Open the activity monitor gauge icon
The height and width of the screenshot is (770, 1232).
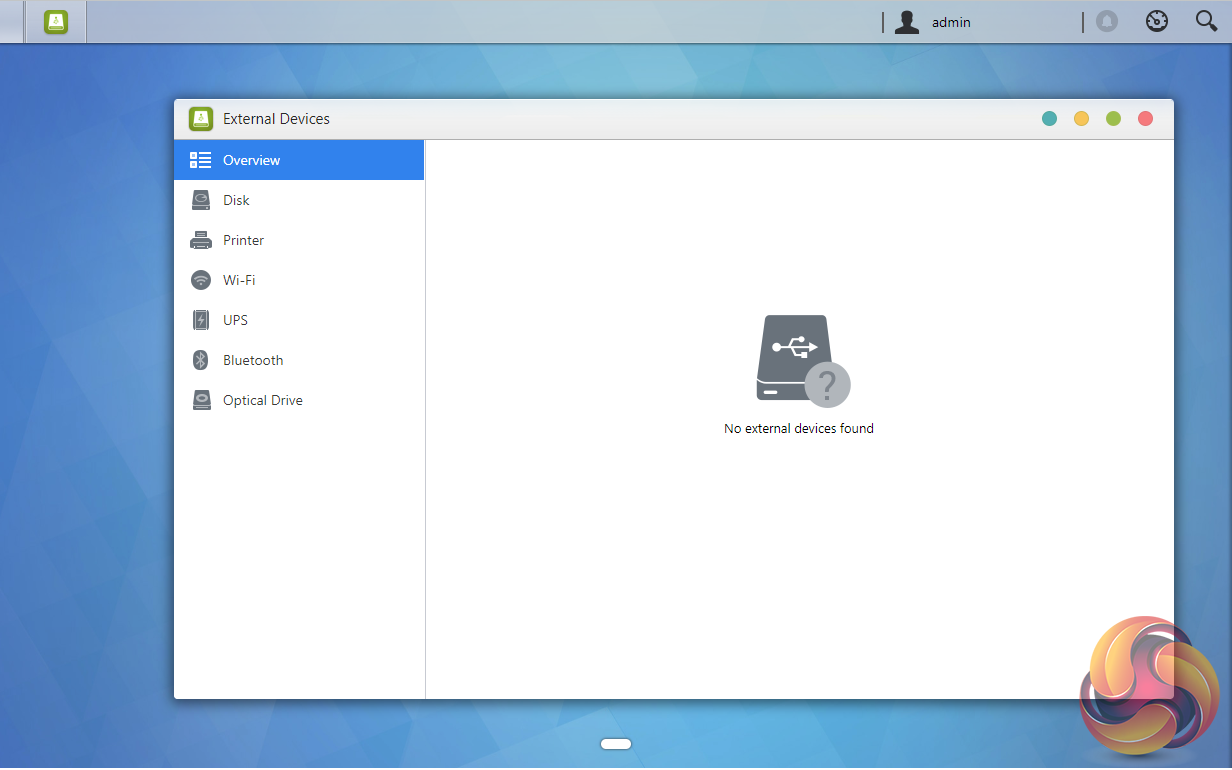pos(1156,22)
